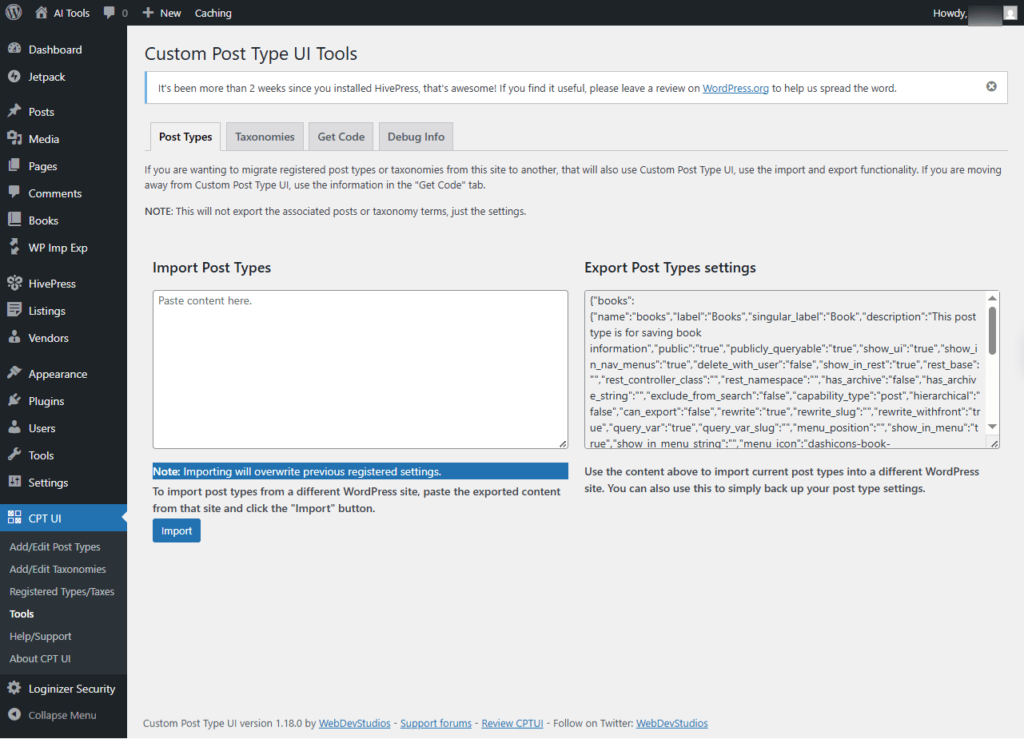Click the Plugins plug icon

[14, 401]
